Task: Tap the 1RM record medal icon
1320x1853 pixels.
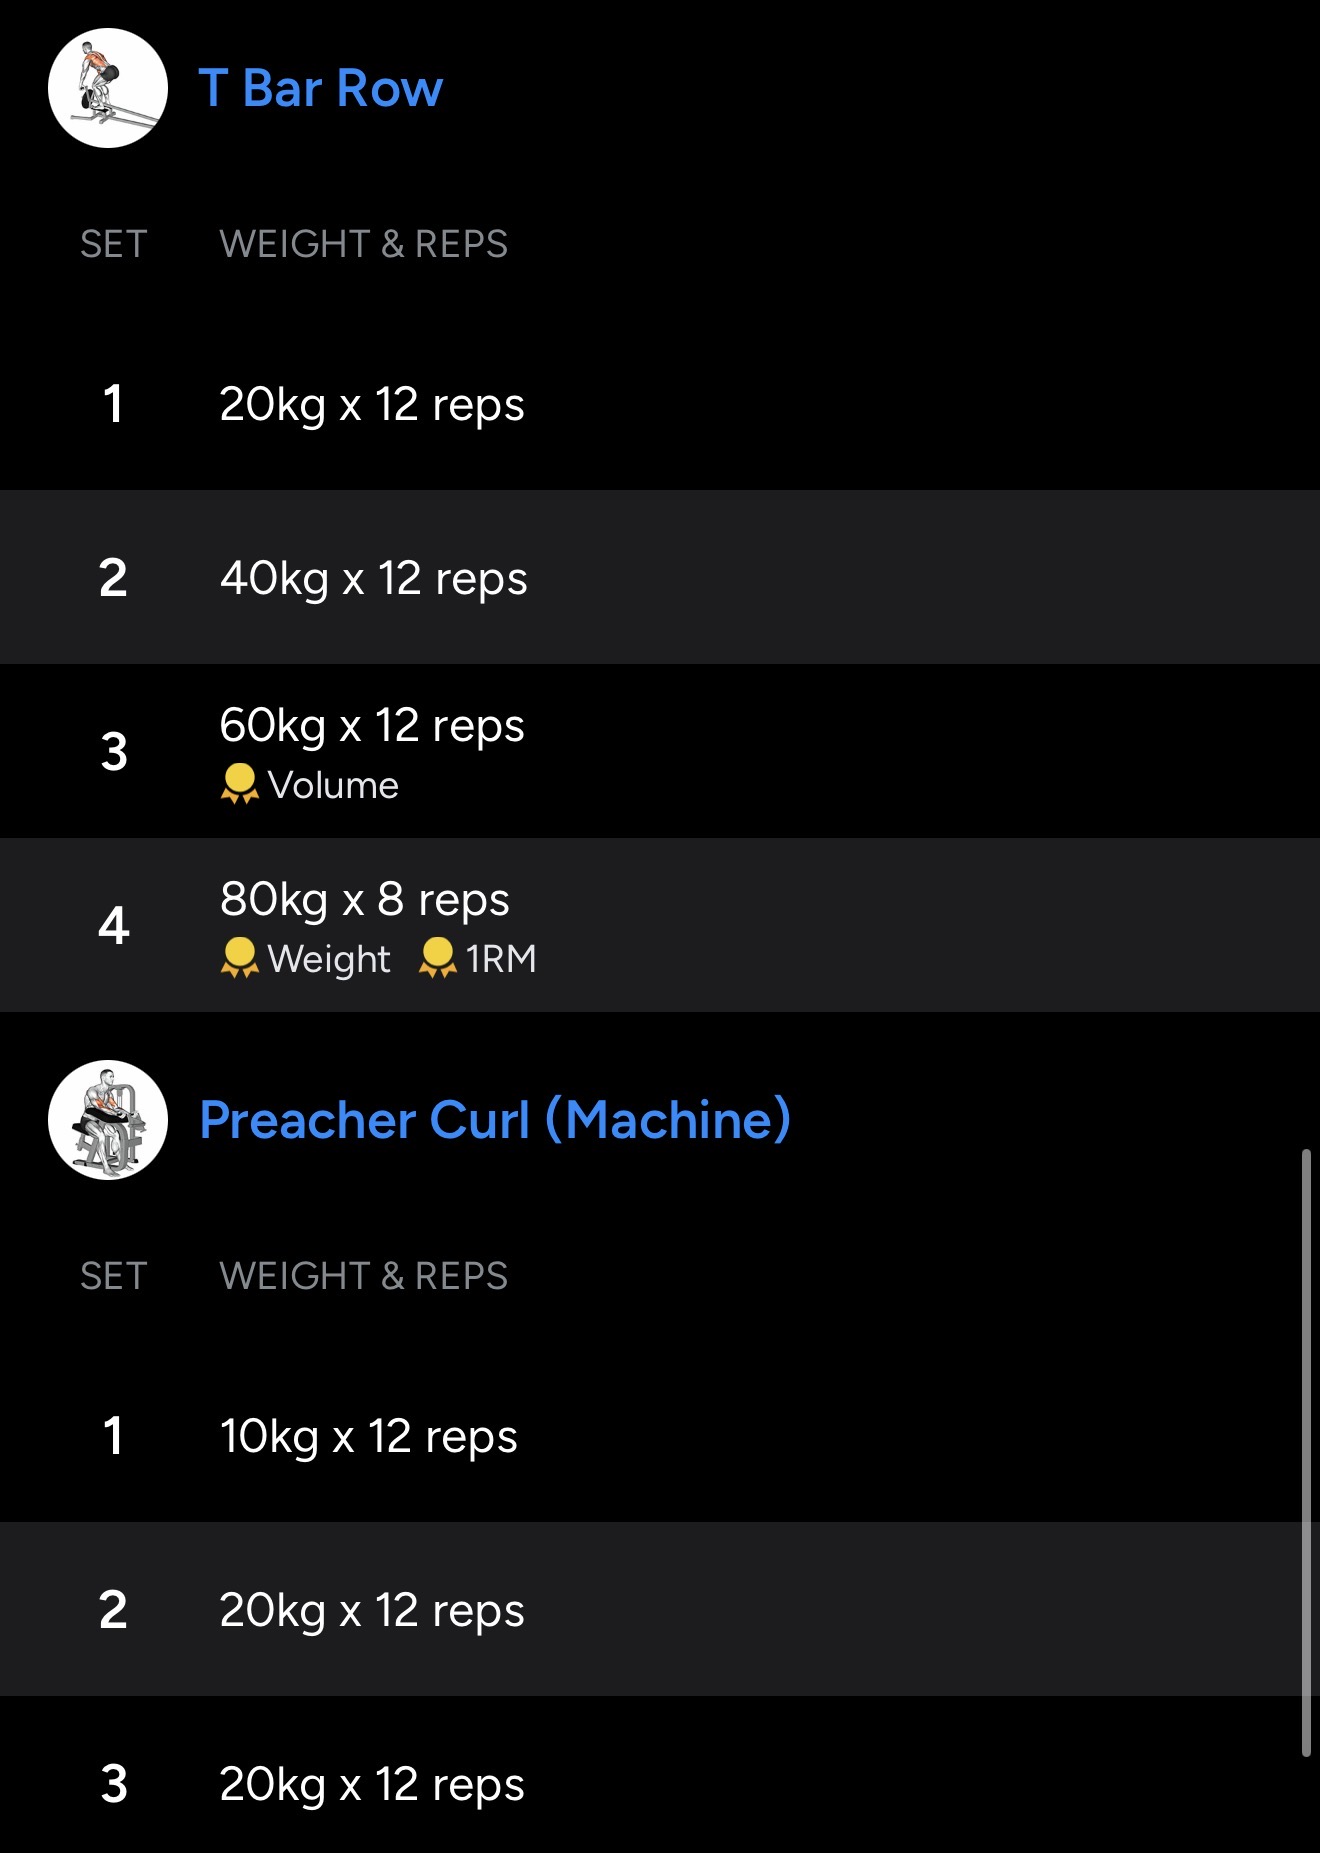Action: coord(437,958)
